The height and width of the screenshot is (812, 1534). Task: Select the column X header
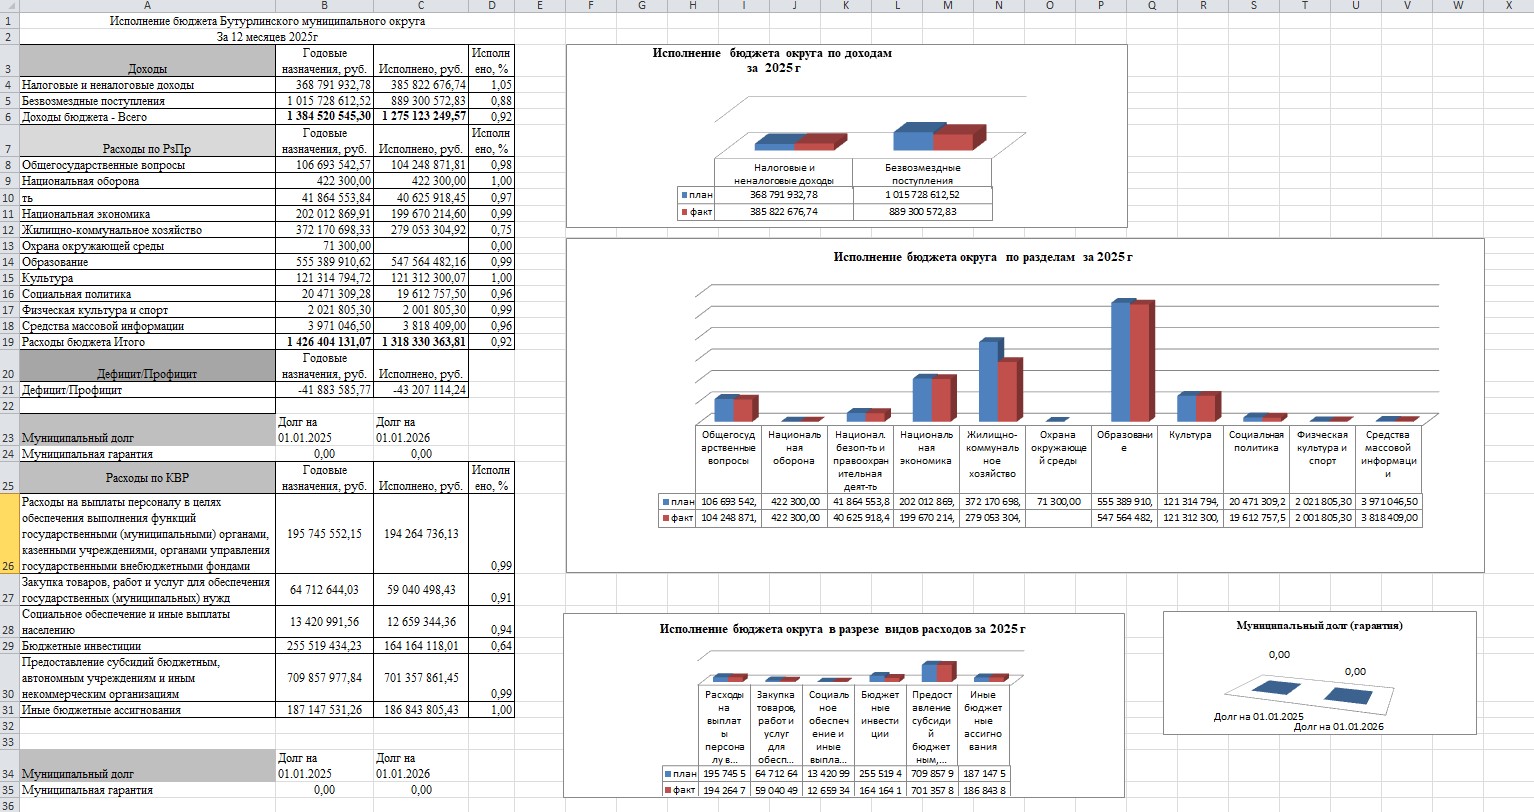[1508, 6]
